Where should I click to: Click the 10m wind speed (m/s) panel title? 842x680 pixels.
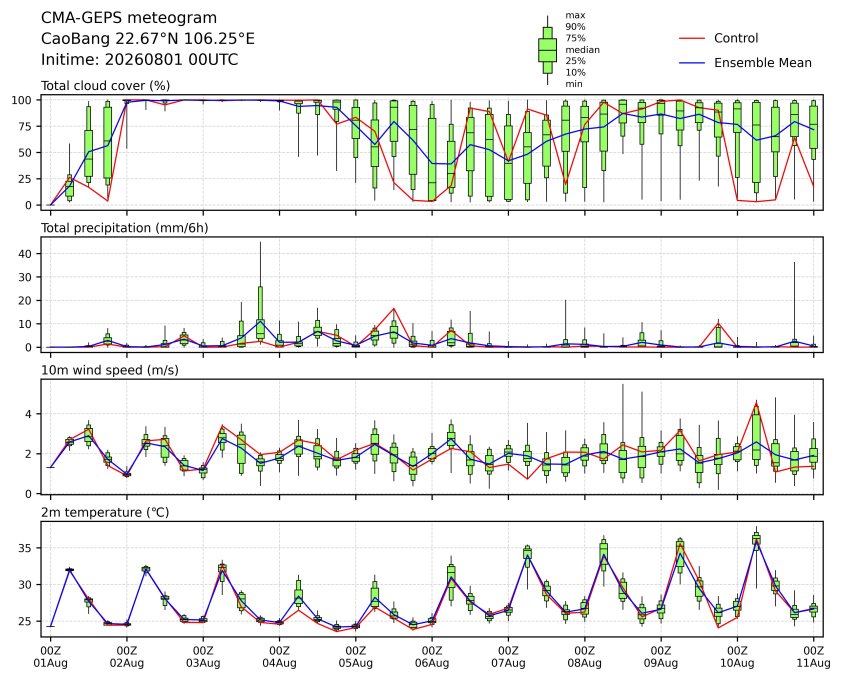pyautogui.click(x=110, y=370)
